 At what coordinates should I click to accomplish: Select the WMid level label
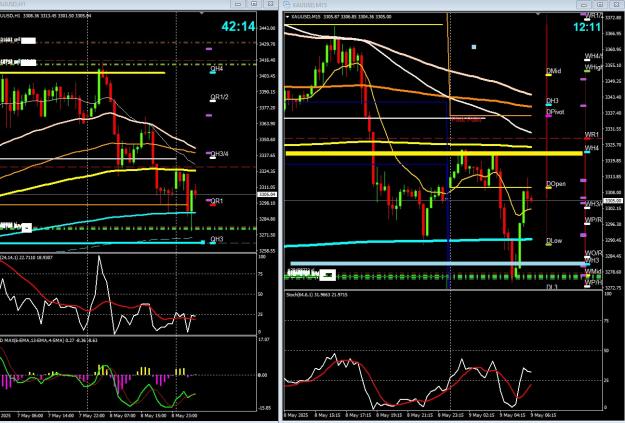(x=593, y=272)
